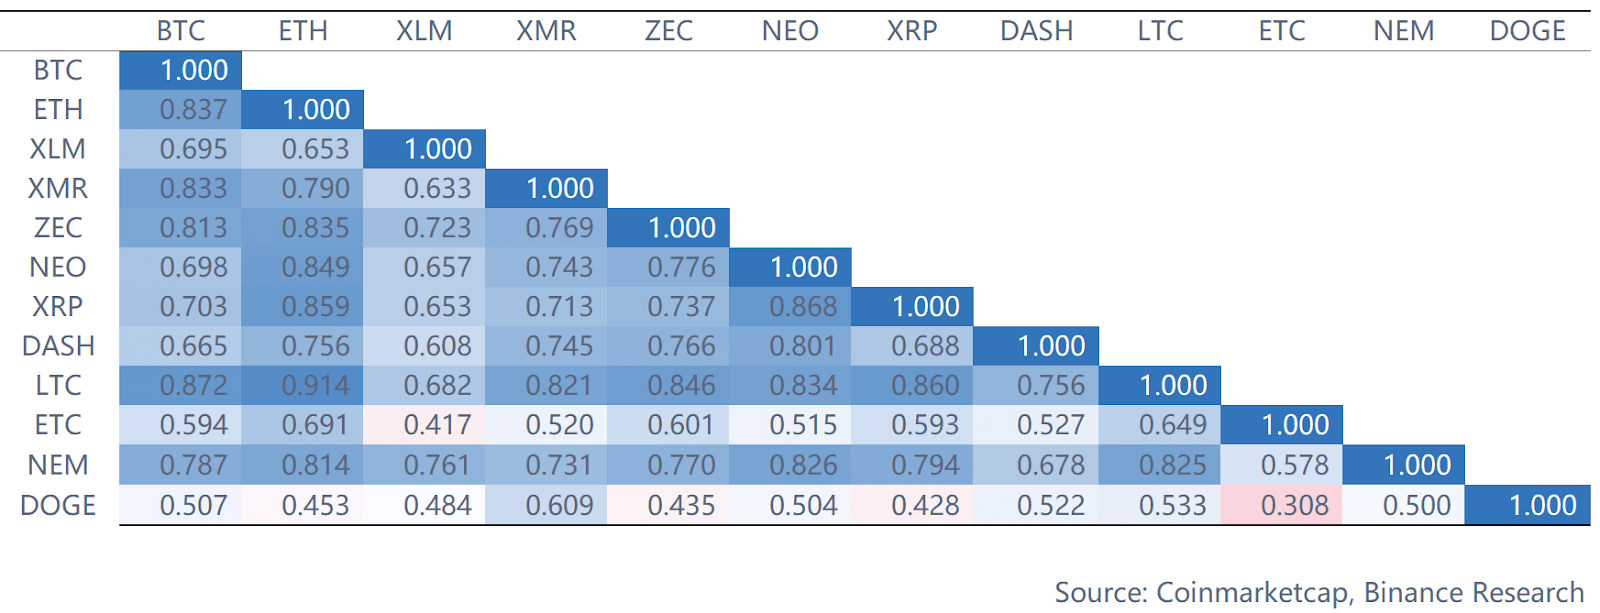Click the 0.859 XRP–ETH cell

tap(315, 307)
